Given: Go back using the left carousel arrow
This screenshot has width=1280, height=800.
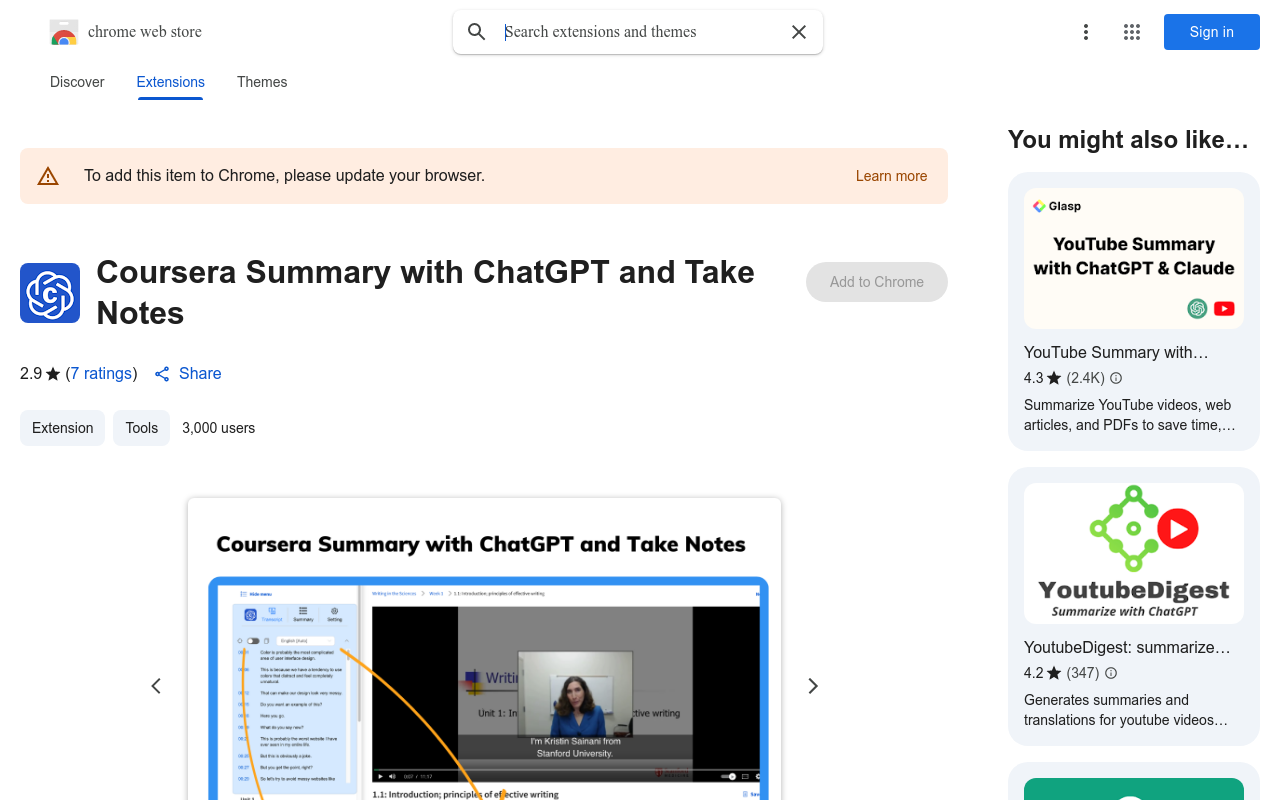Looking at the screenshot, I should coord(156,686).
